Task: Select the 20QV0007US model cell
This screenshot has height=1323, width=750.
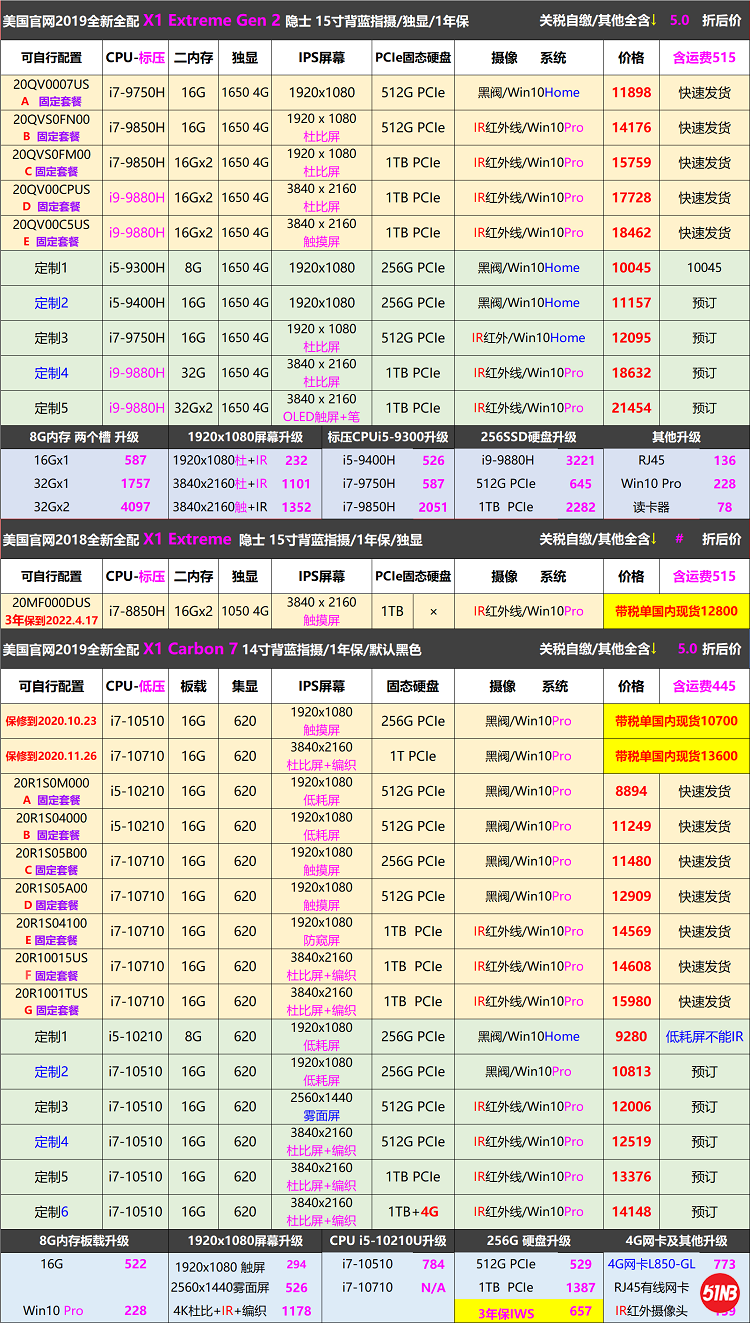Action: click(51, 92)
